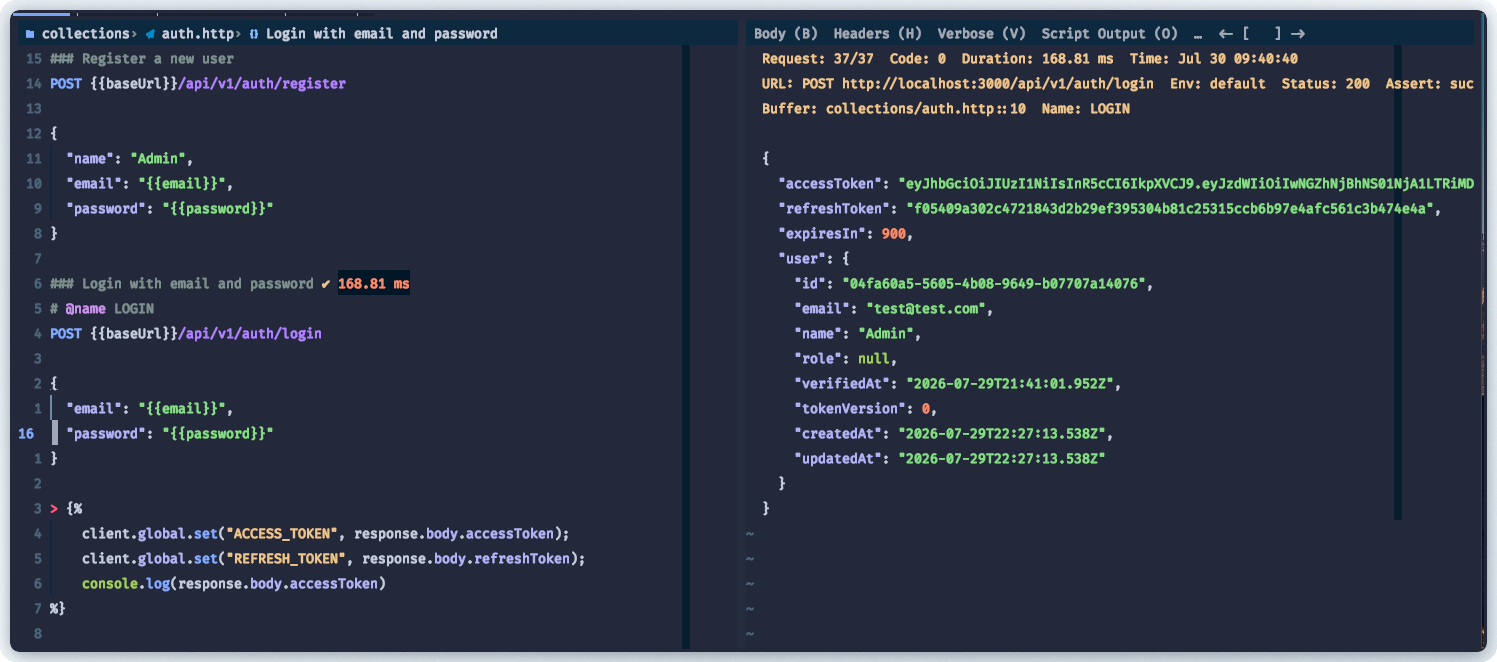The height and width of the screenshot is (662, 1497).
Task: Click the "verifiedAt" timestamp line
Action: point(958,384)
